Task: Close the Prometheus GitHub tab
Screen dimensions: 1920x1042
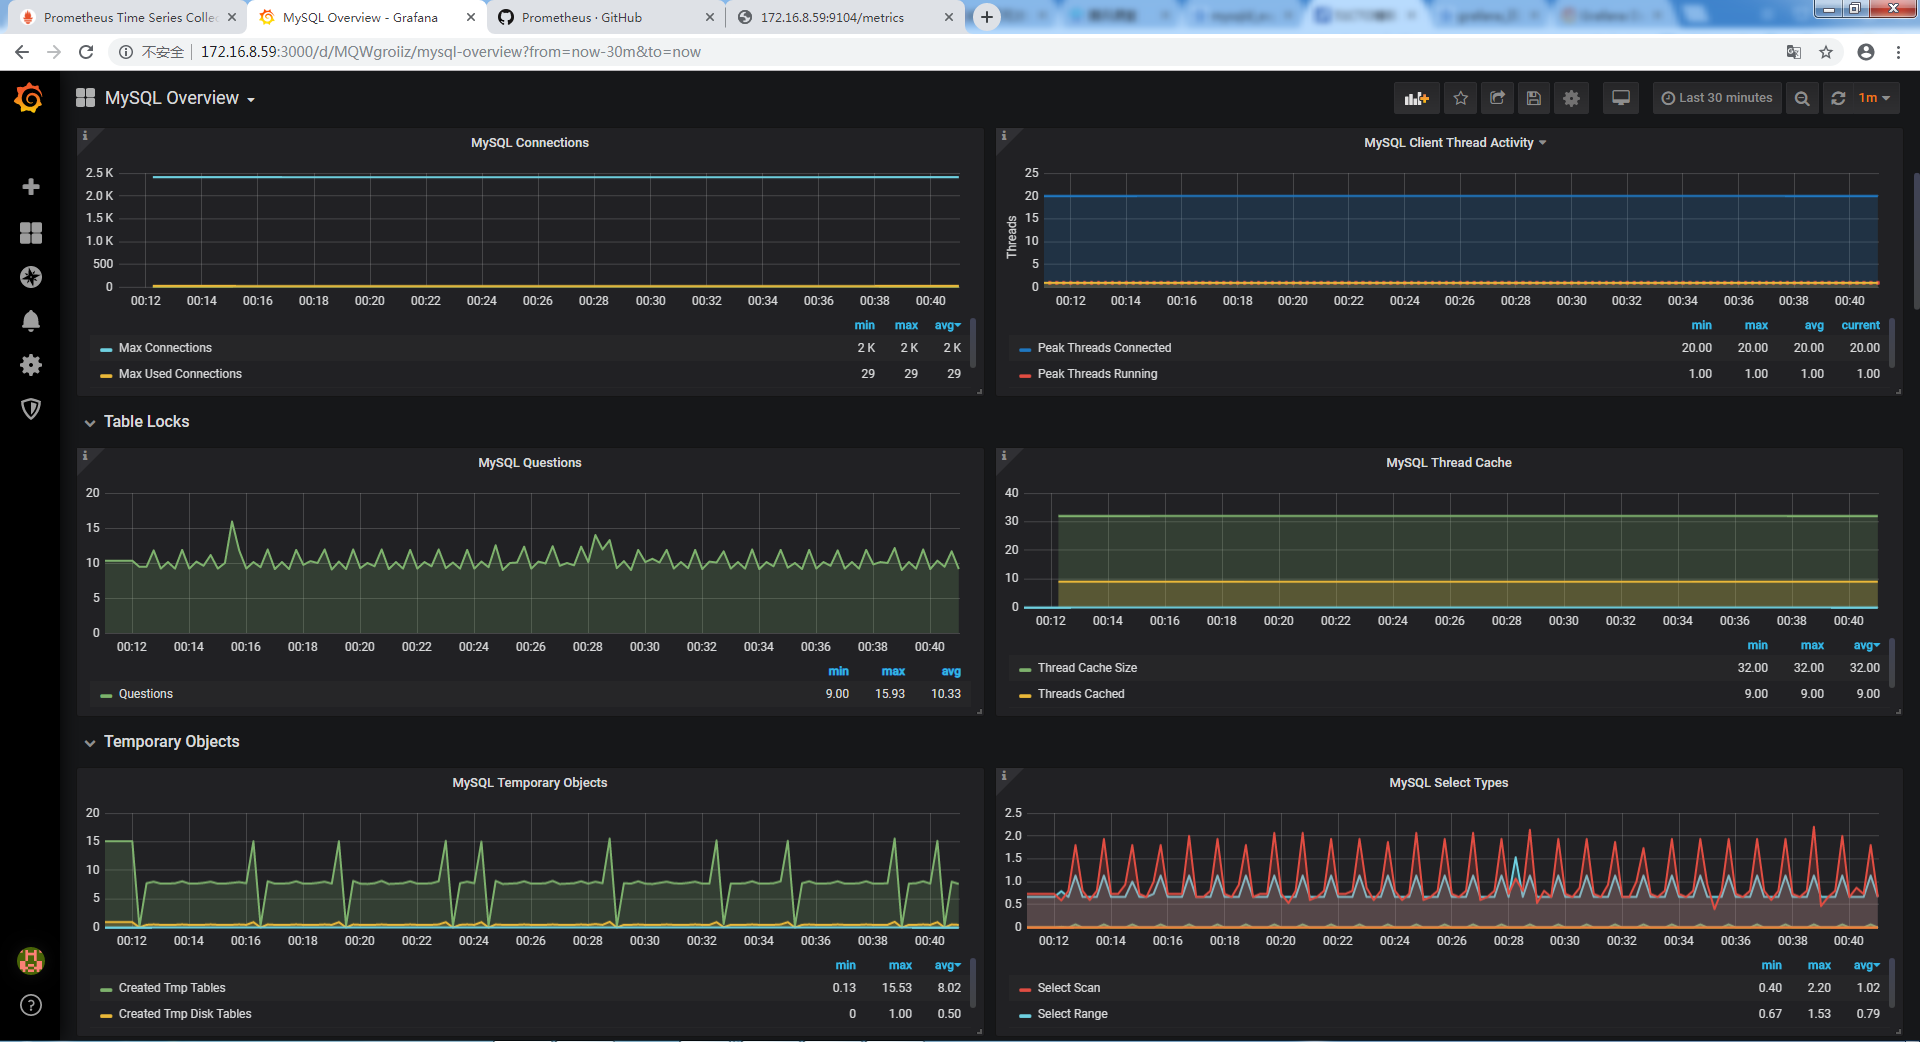Action: [x=710, y=17]
